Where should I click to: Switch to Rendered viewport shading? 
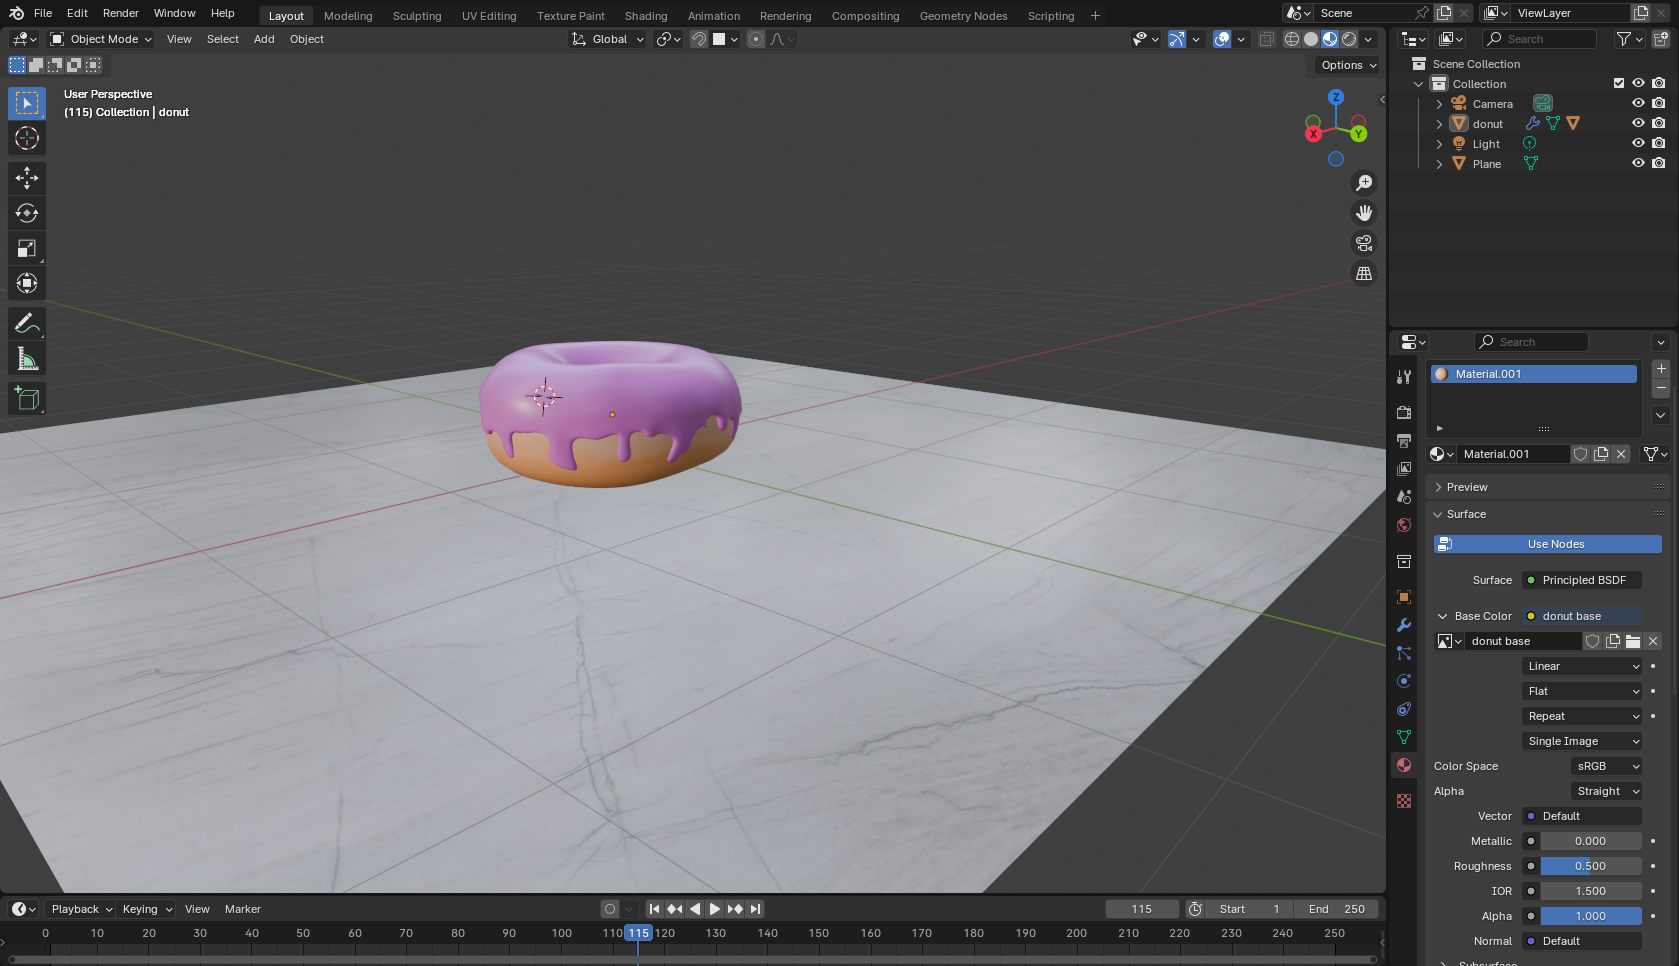coord(1349,39)
